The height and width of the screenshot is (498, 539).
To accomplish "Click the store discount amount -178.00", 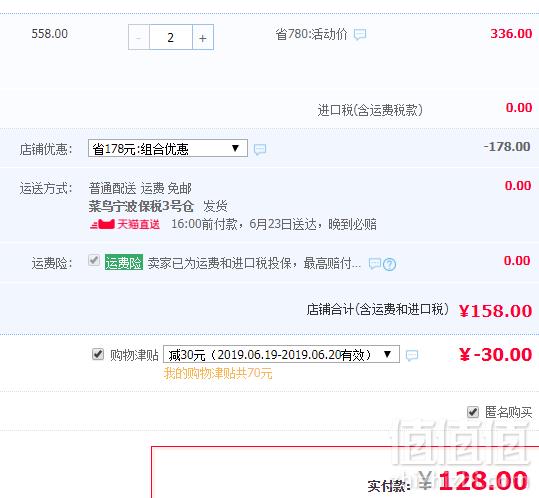I will (507, 147).
